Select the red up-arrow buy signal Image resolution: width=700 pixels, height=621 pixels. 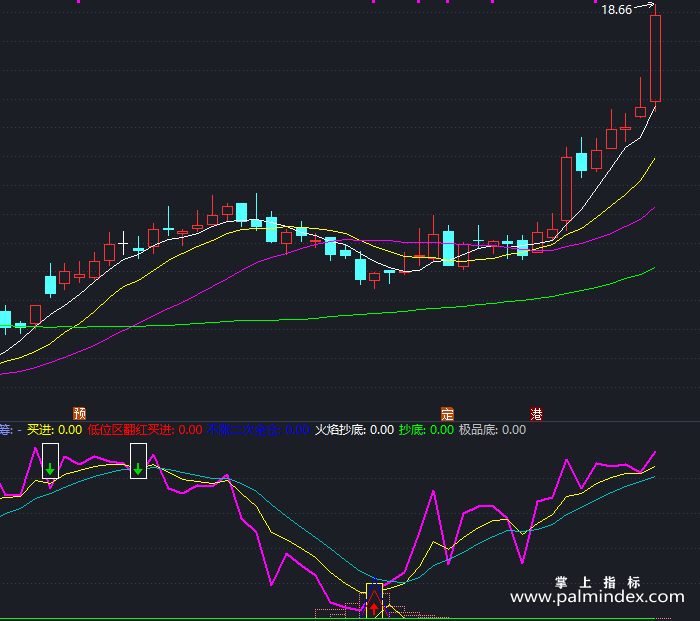[x=374, y=608]
